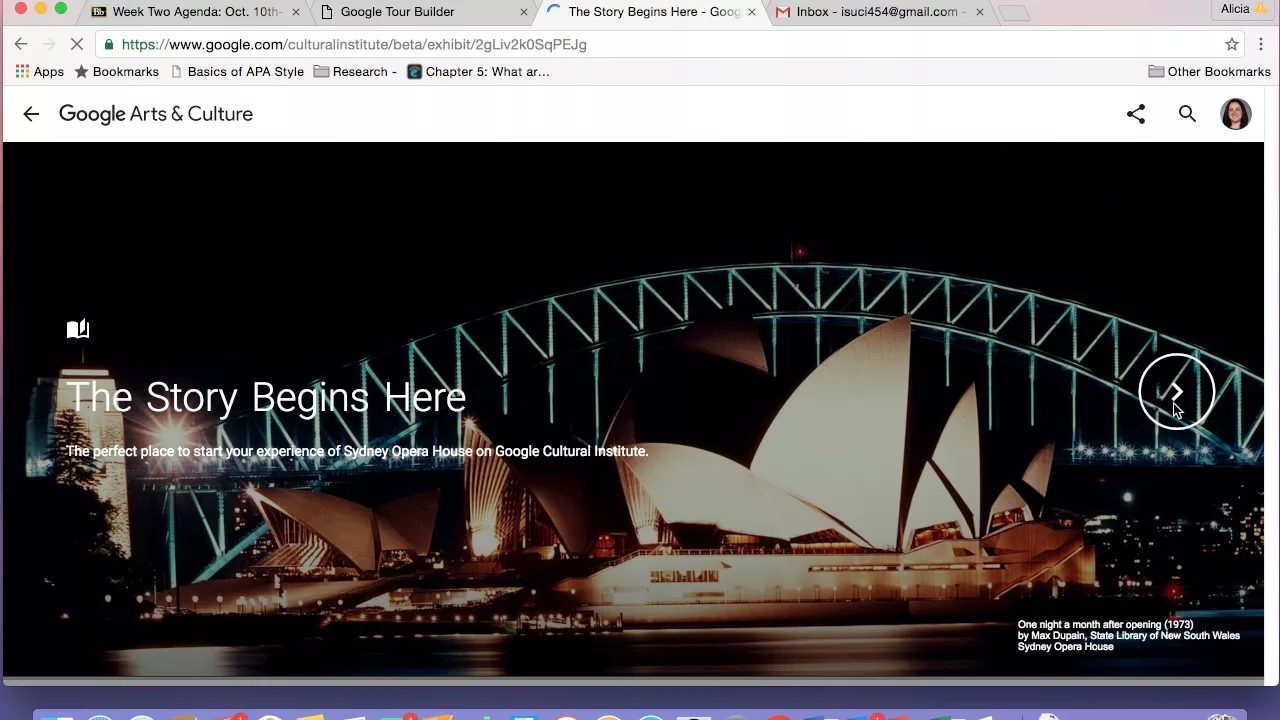Close the Google Tour Builder tab

pyautogui.click(x=524, y=12)
